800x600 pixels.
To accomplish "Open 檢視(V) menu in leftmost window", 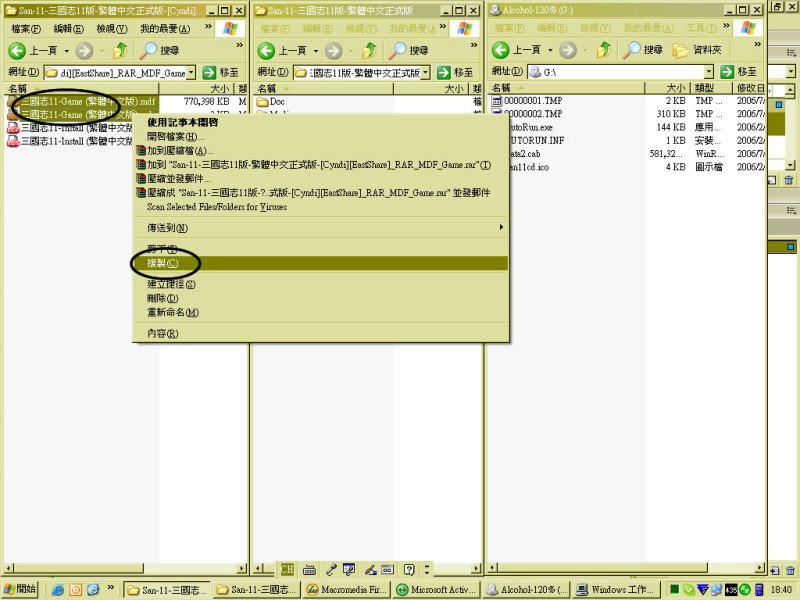I will pos(112,29).
